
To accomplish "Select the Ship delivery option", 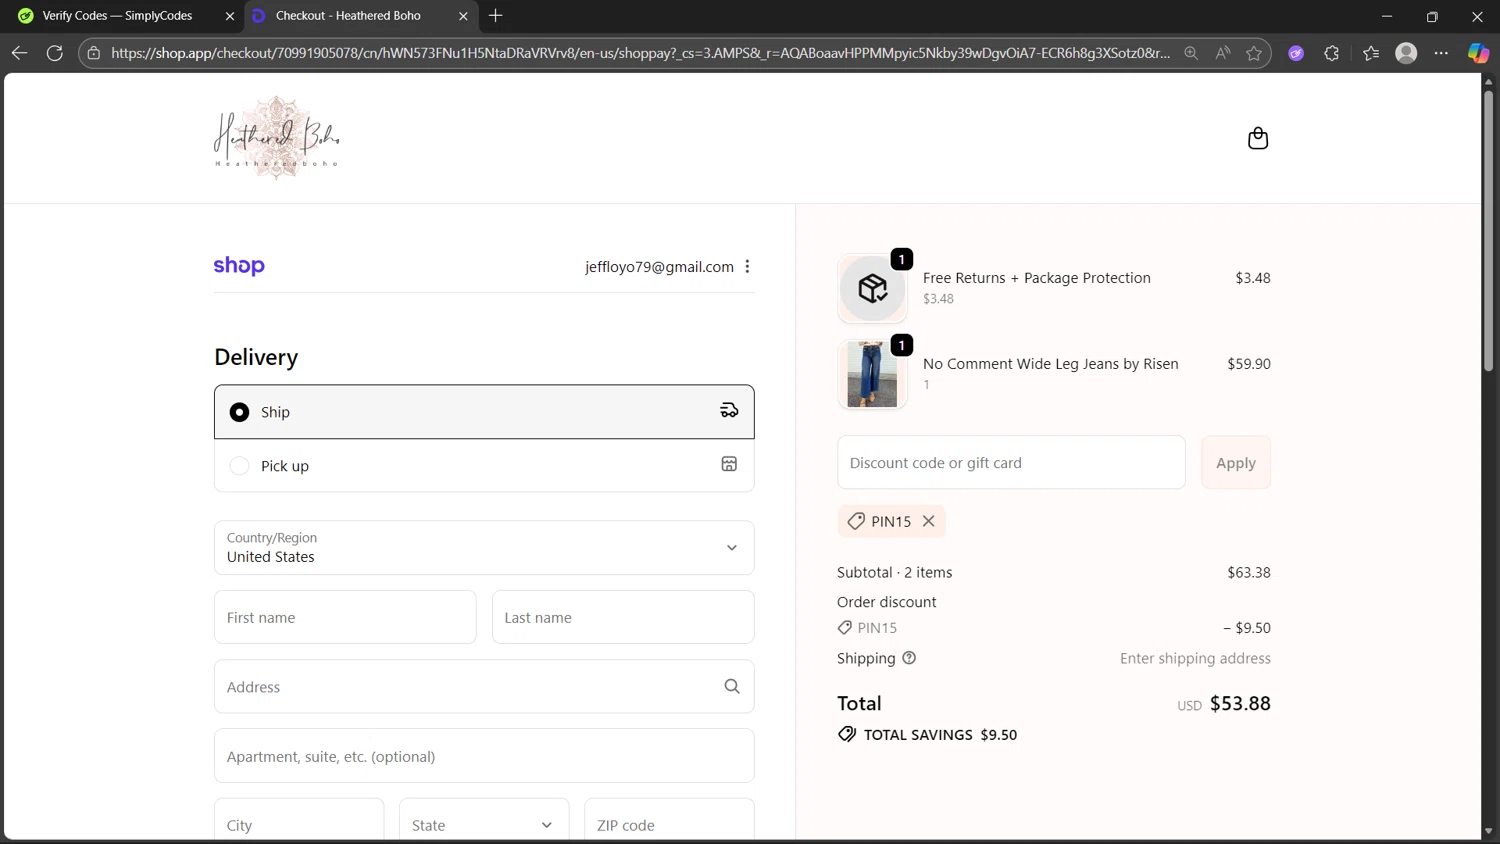I will click(x=484, y=412).
